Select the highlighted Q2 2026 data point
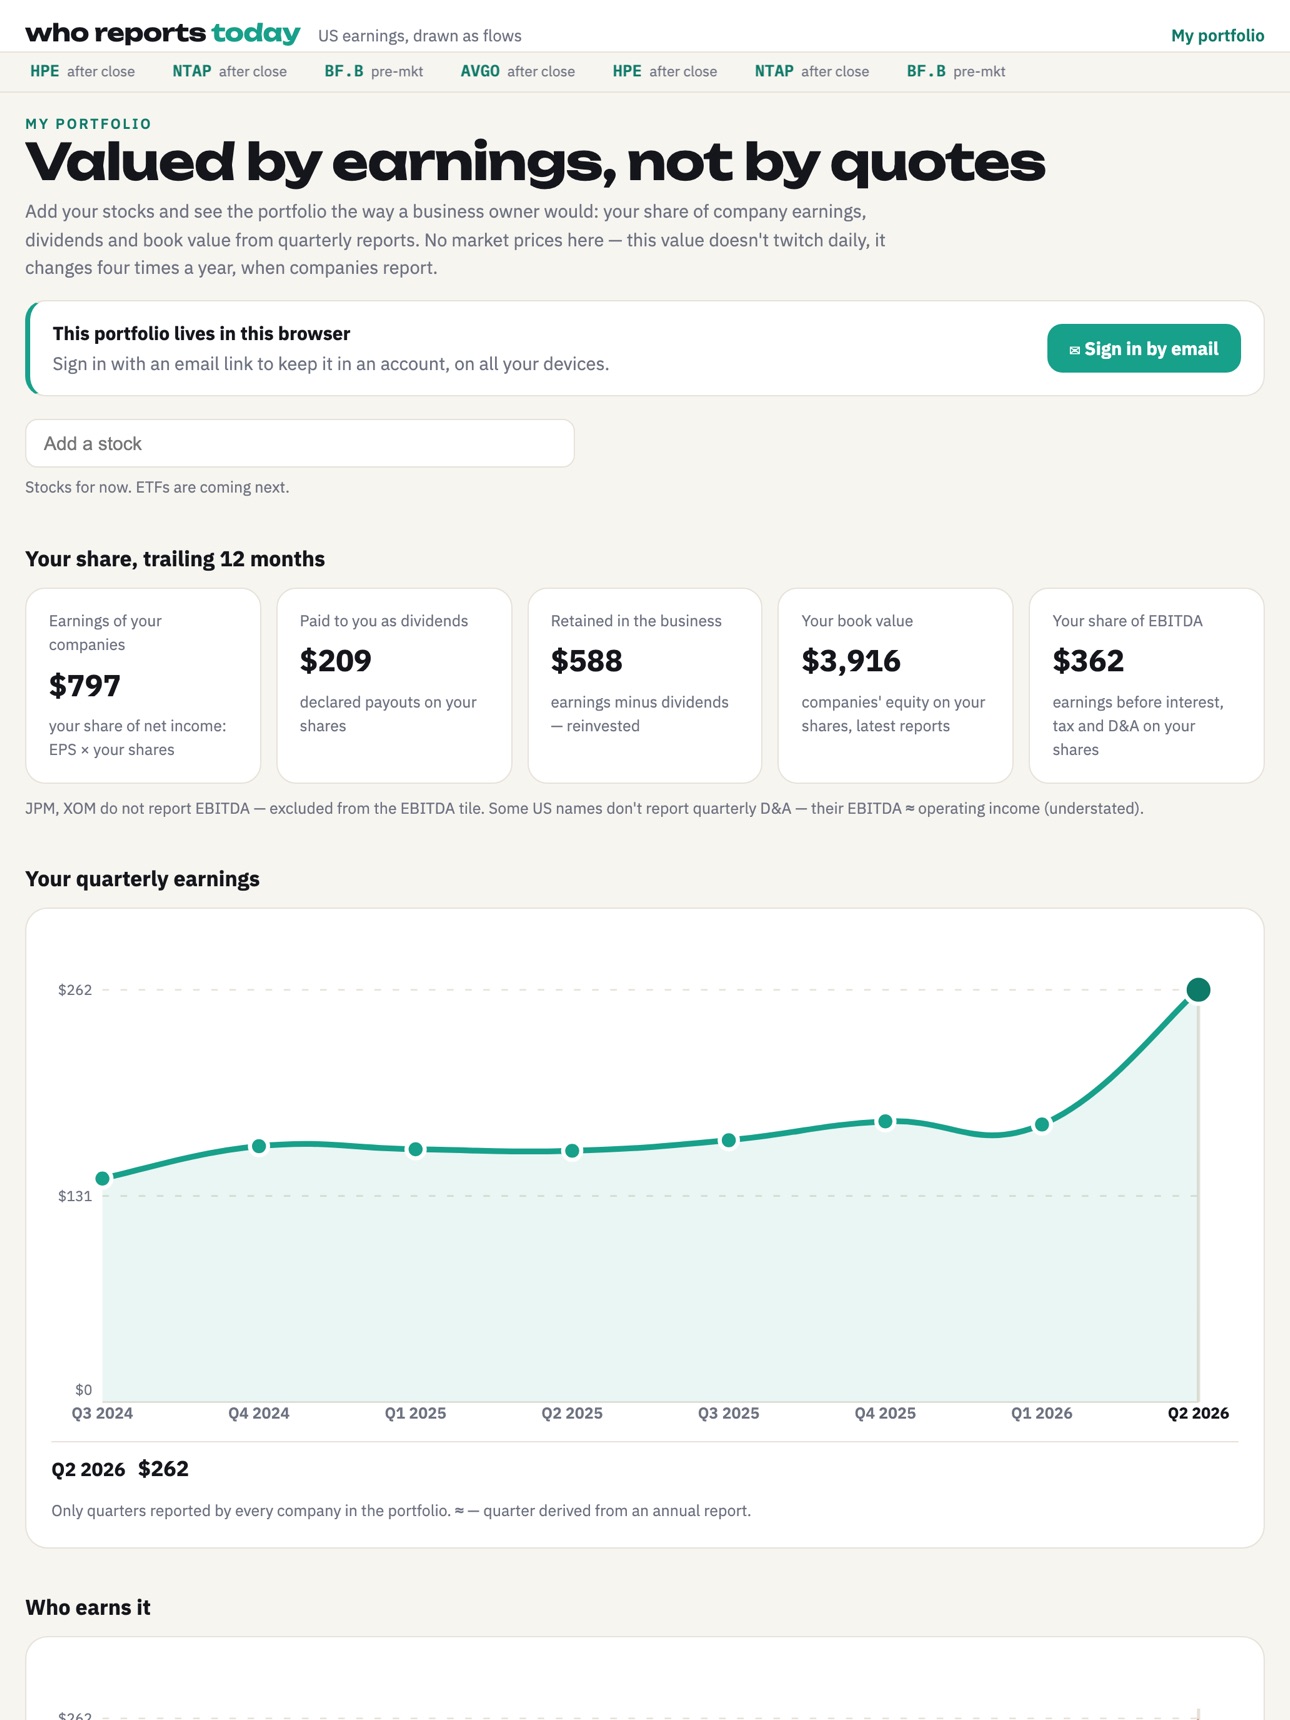The width and height of the screenshot is (1290, 1720). click(1198, 990)
